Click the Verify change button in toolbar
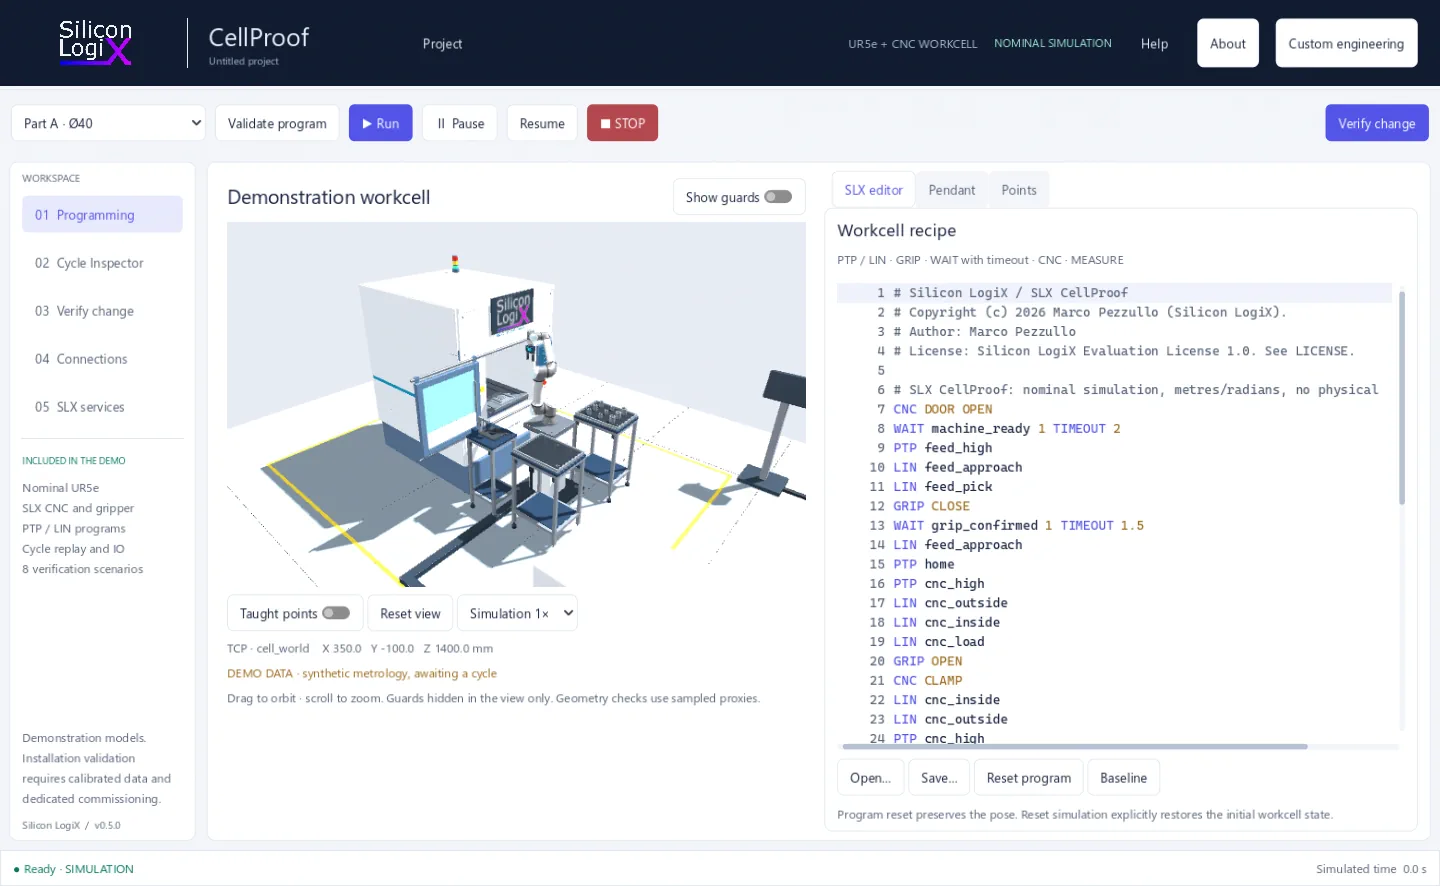Image resolution: width=1440 pixels, height=886 pixels. pos(1377,123)
